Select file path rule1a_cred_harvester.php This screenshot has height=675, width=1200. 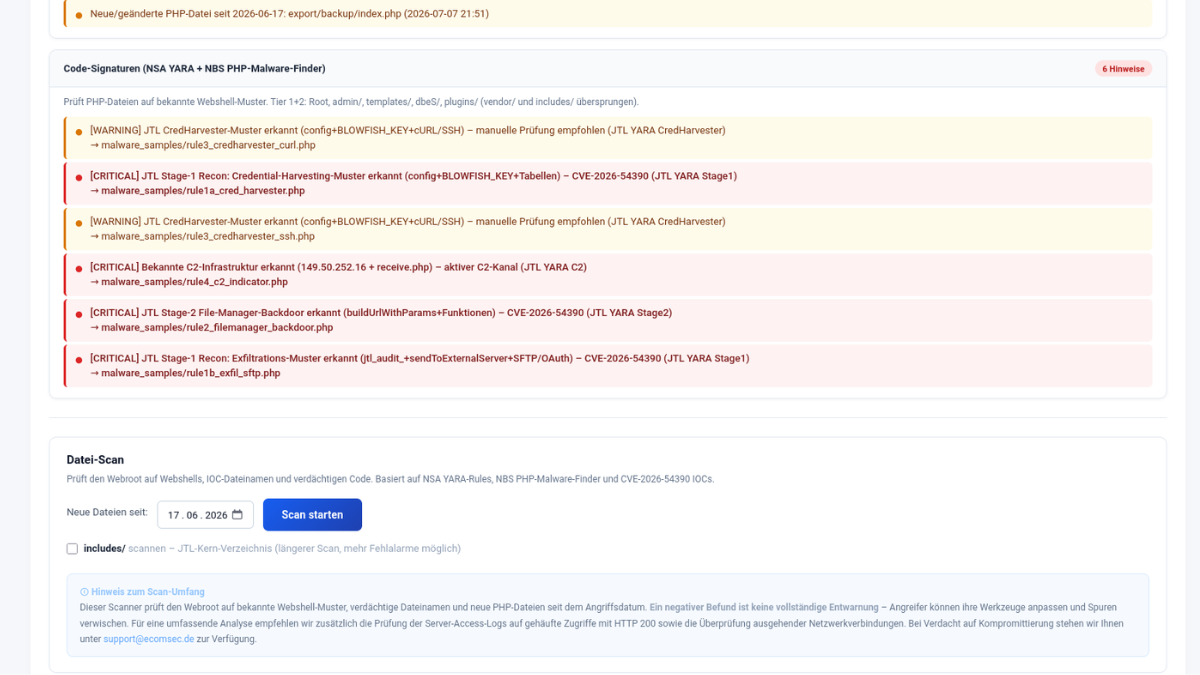203,190
